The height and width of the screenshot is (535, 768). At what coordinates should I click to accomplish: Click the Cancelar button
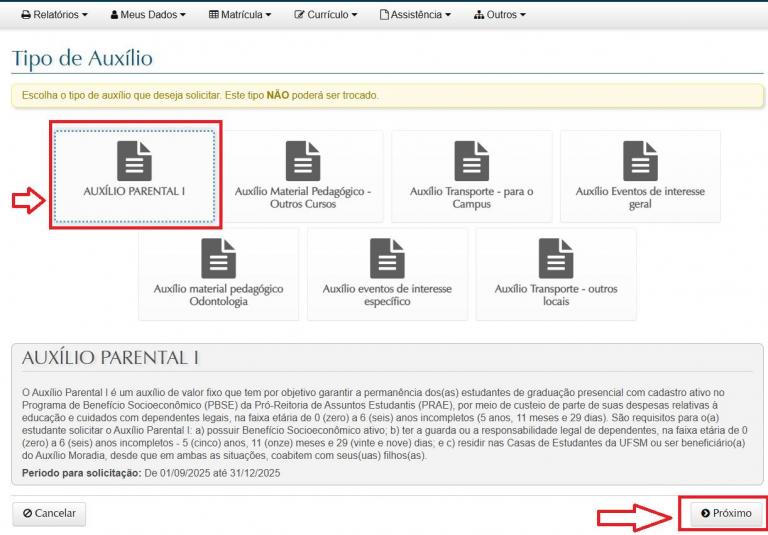pyautogui.click(x=49, y=513)
